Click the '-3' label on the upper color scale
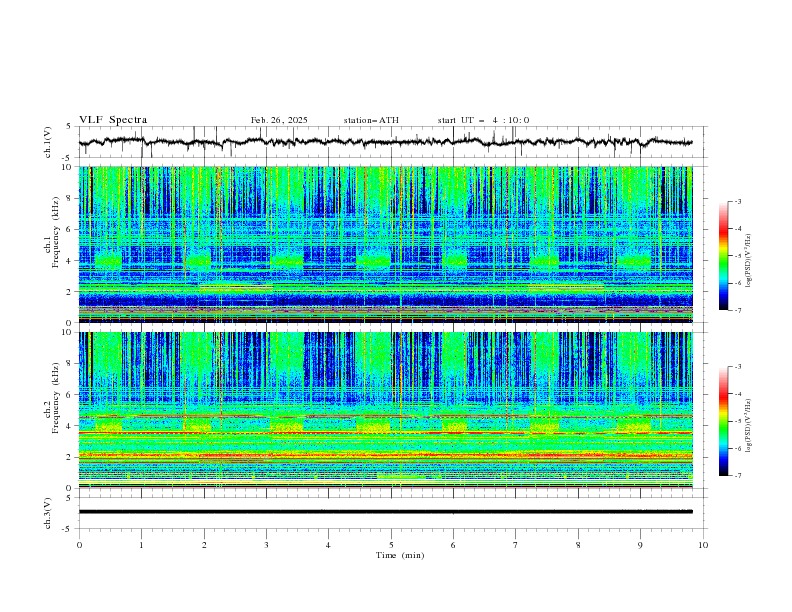The width and height of the screenshot is (792, 612). 737,201
